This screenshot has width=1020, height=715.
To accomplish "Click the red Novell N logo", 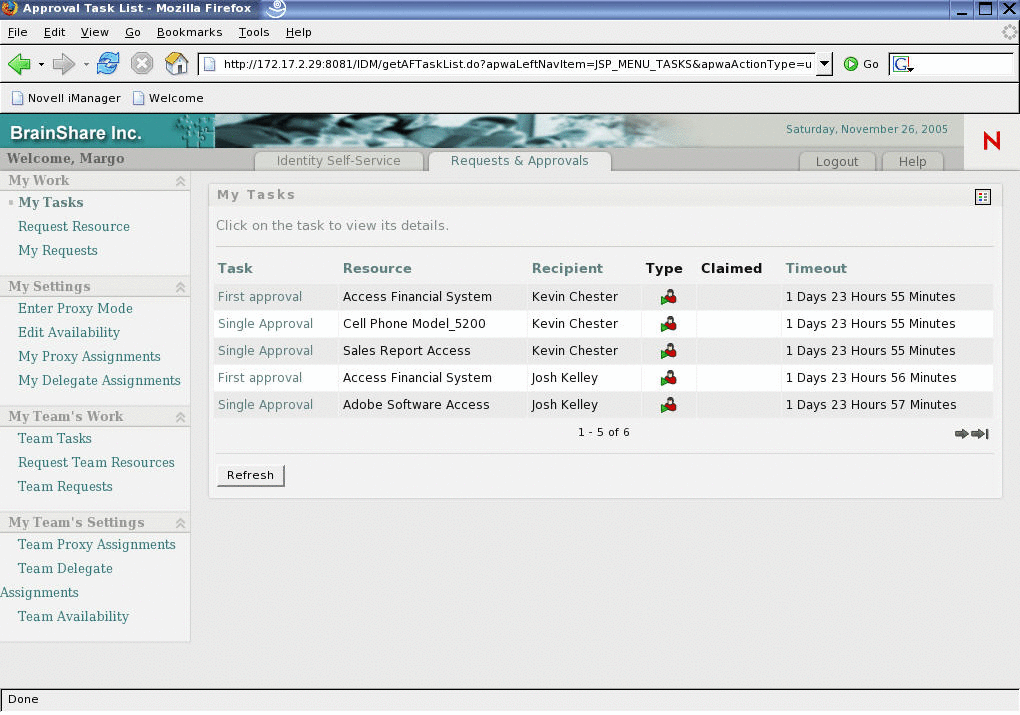I will tap(991, 141).
